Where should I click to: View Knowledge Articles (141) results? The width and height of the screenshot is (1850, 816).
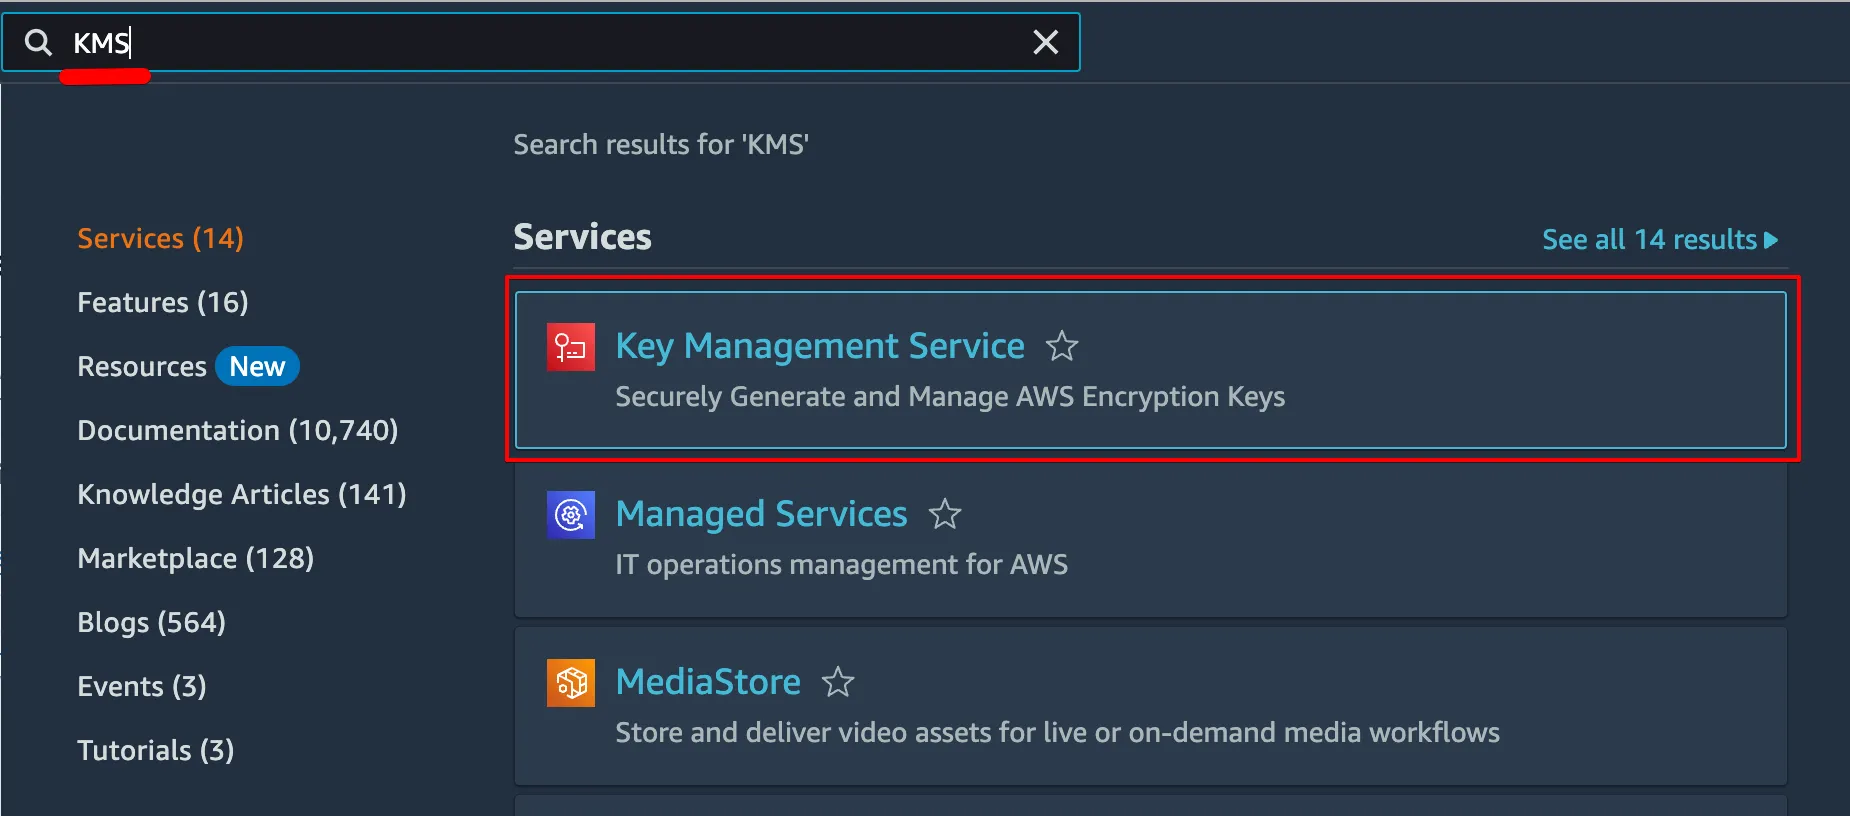tap(241, 494)
